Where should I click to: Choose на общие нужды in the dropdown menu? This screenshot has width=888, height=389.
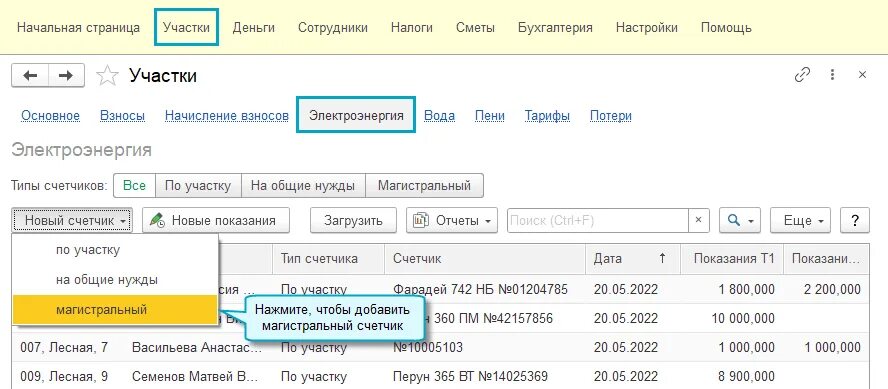(115, 280)
